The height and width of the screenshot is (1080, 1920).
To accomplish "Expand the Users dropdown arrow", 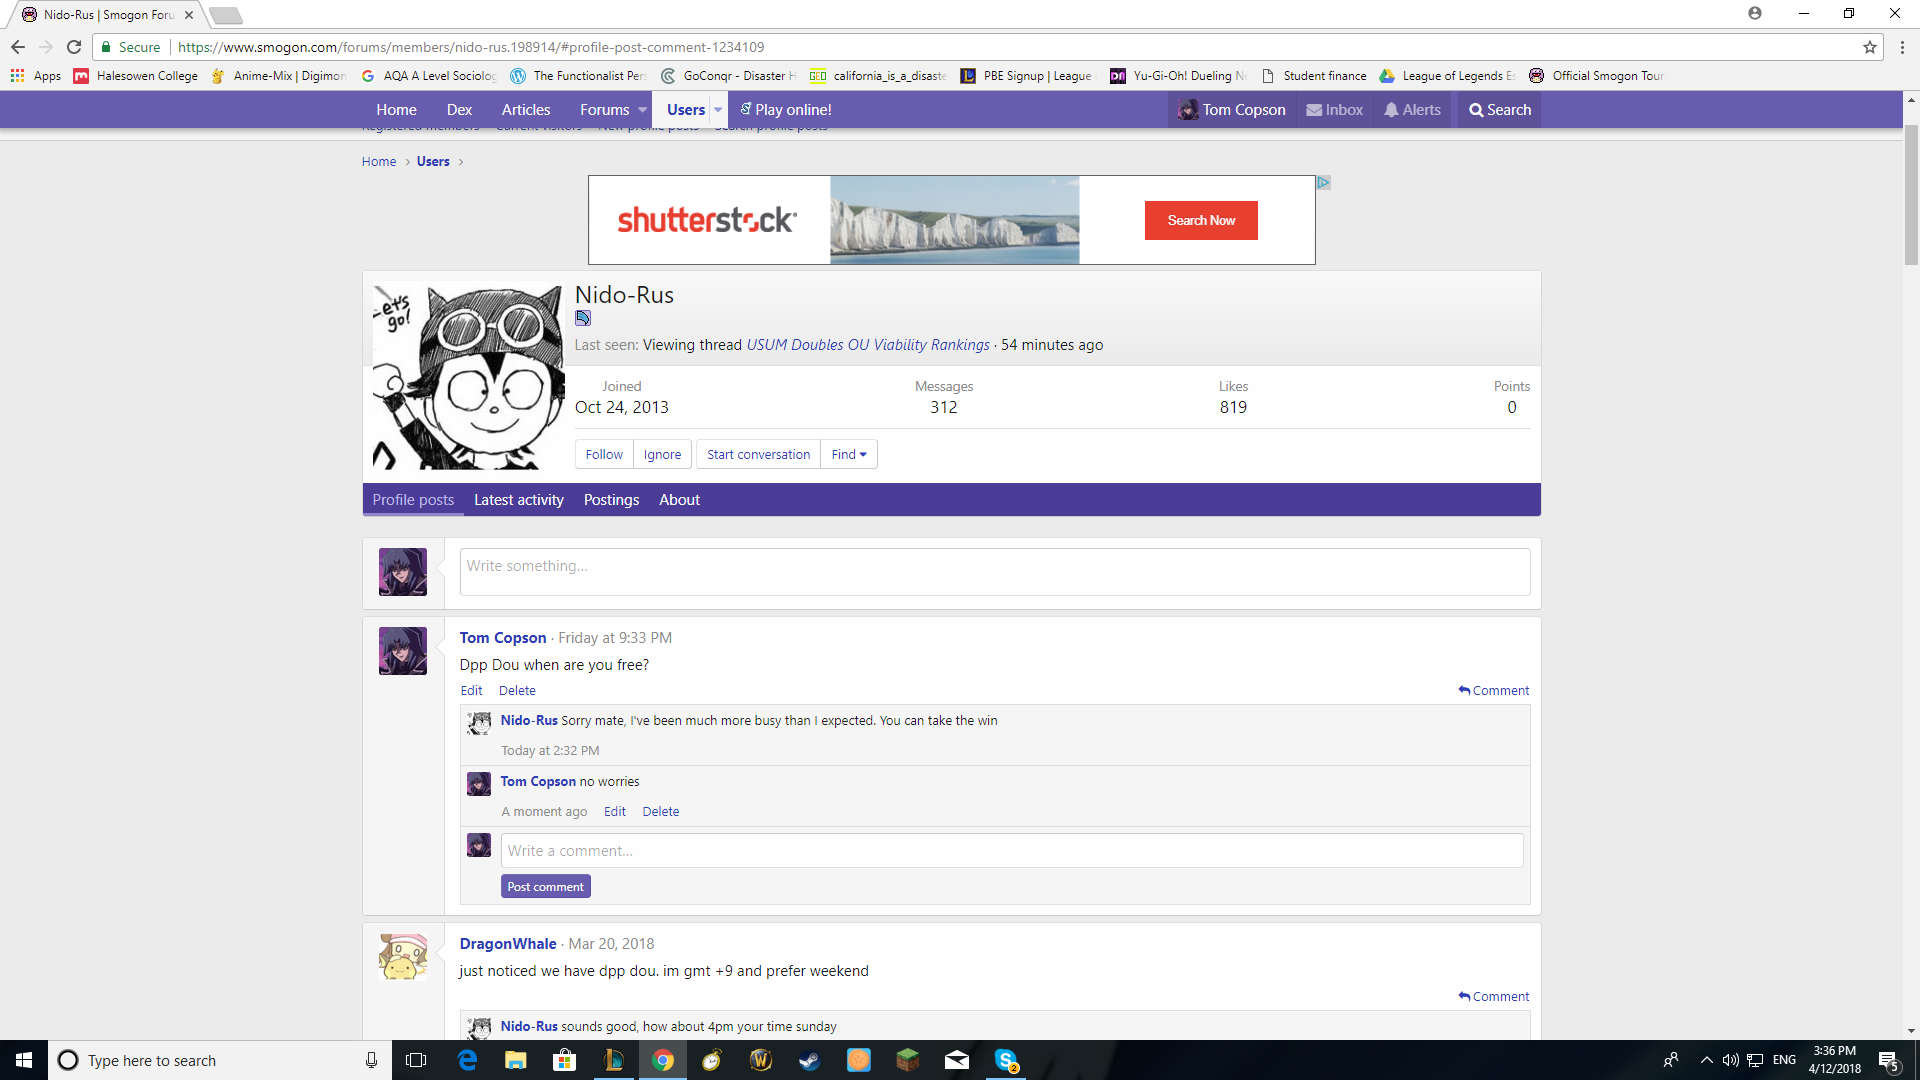I will [718, 110].
